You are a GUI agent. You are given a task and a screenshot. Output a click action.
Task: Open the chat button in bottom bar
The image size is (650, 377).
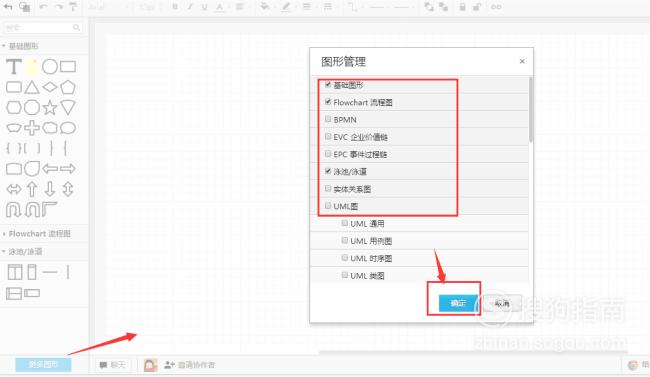[112, 365]
